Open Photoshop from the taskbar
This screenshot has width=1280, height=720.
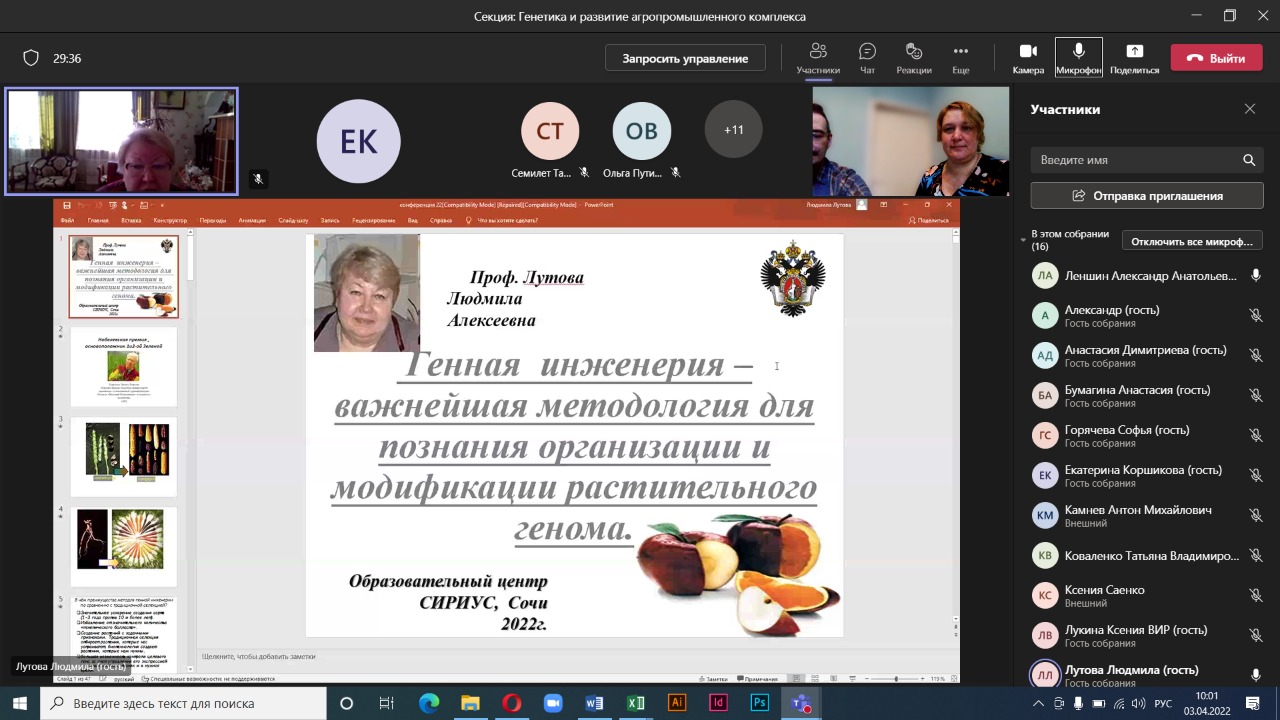(x=760, y=703)
